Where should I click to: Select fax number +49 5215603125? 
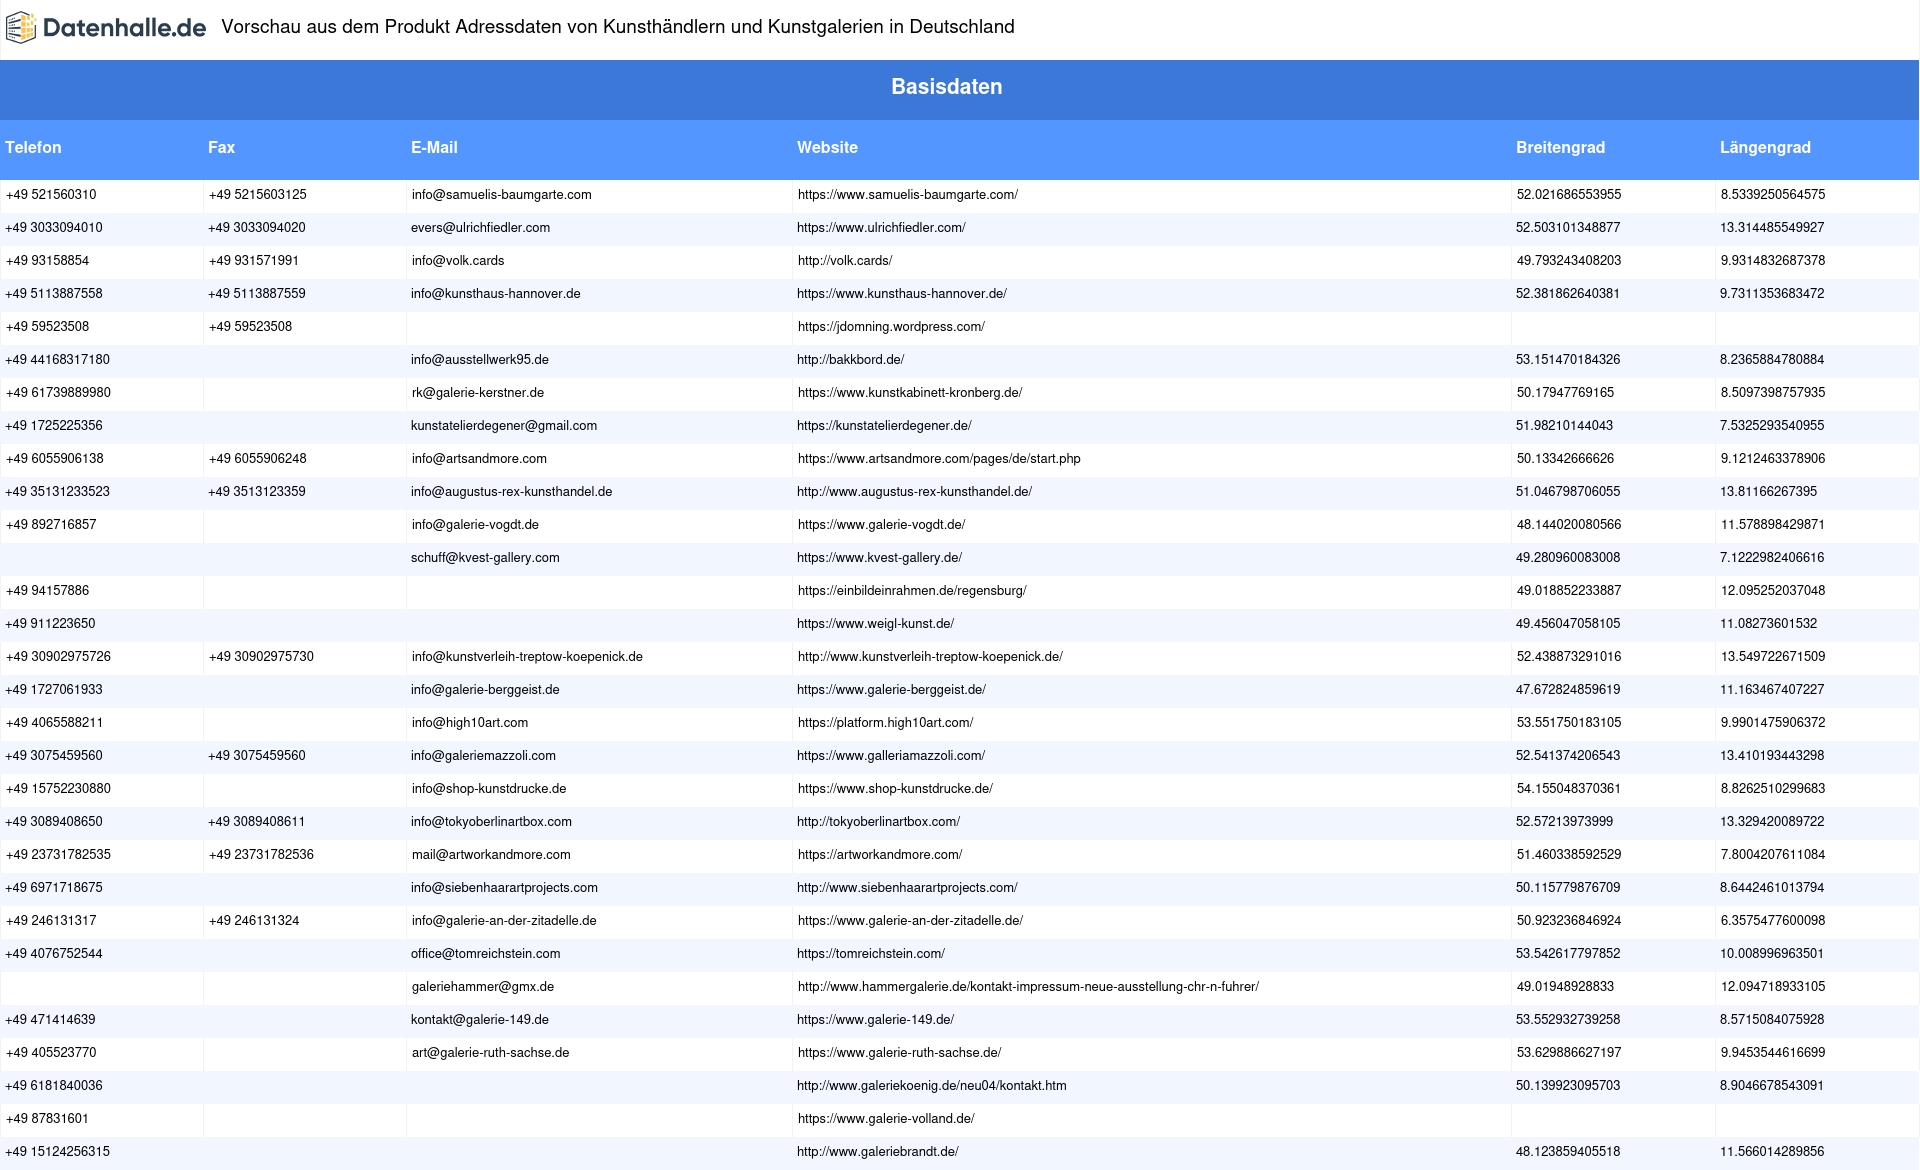coord(258,195)
